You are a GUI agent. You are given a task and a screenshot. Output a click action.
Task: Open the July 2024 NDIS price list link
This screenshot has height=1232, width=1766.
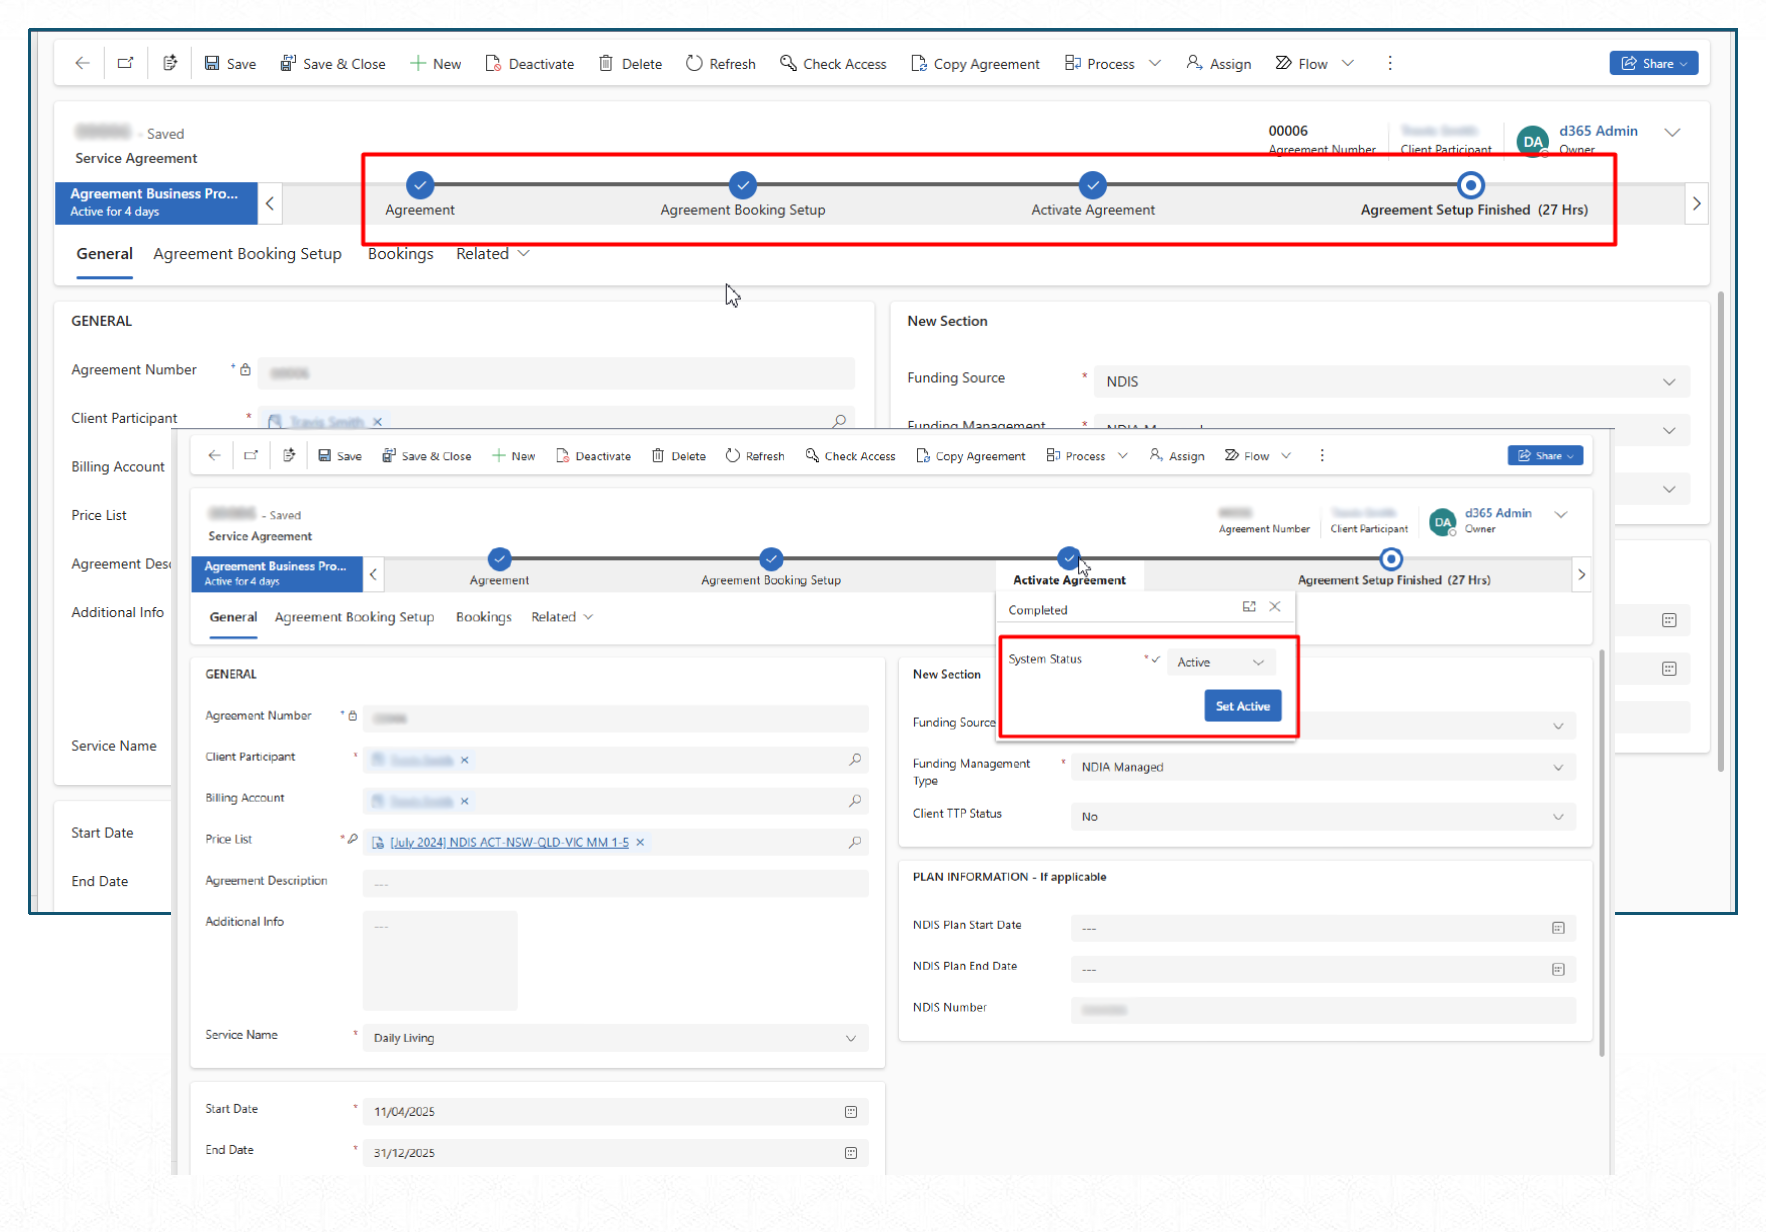(x=509, y=842)
